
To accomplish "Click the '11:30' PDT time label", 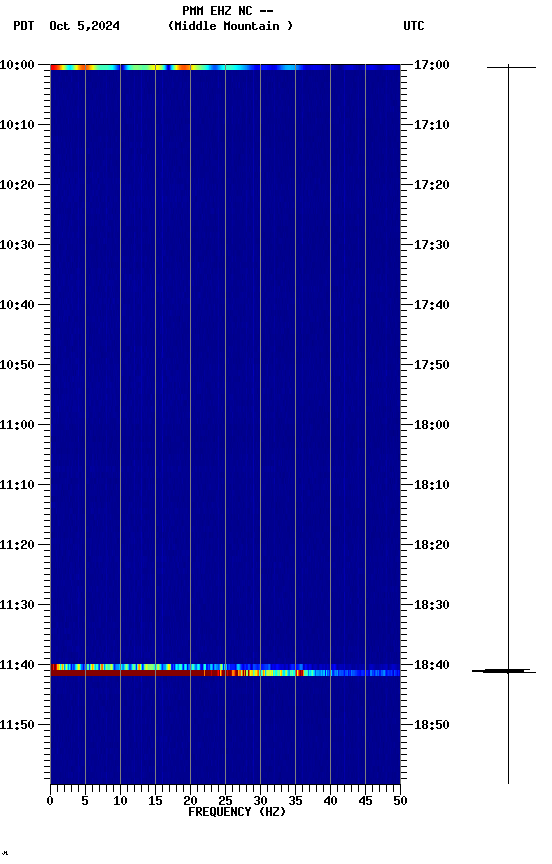I will (x=17, y=606).
